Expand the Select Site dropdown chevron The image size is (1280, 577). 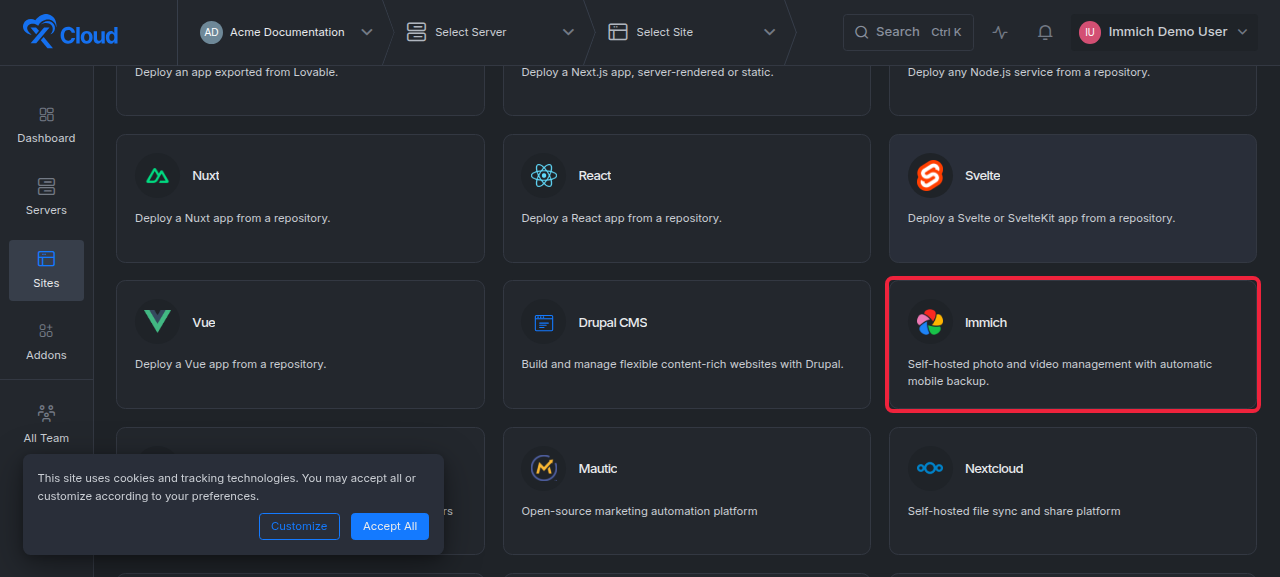click(x=769, y=32)
